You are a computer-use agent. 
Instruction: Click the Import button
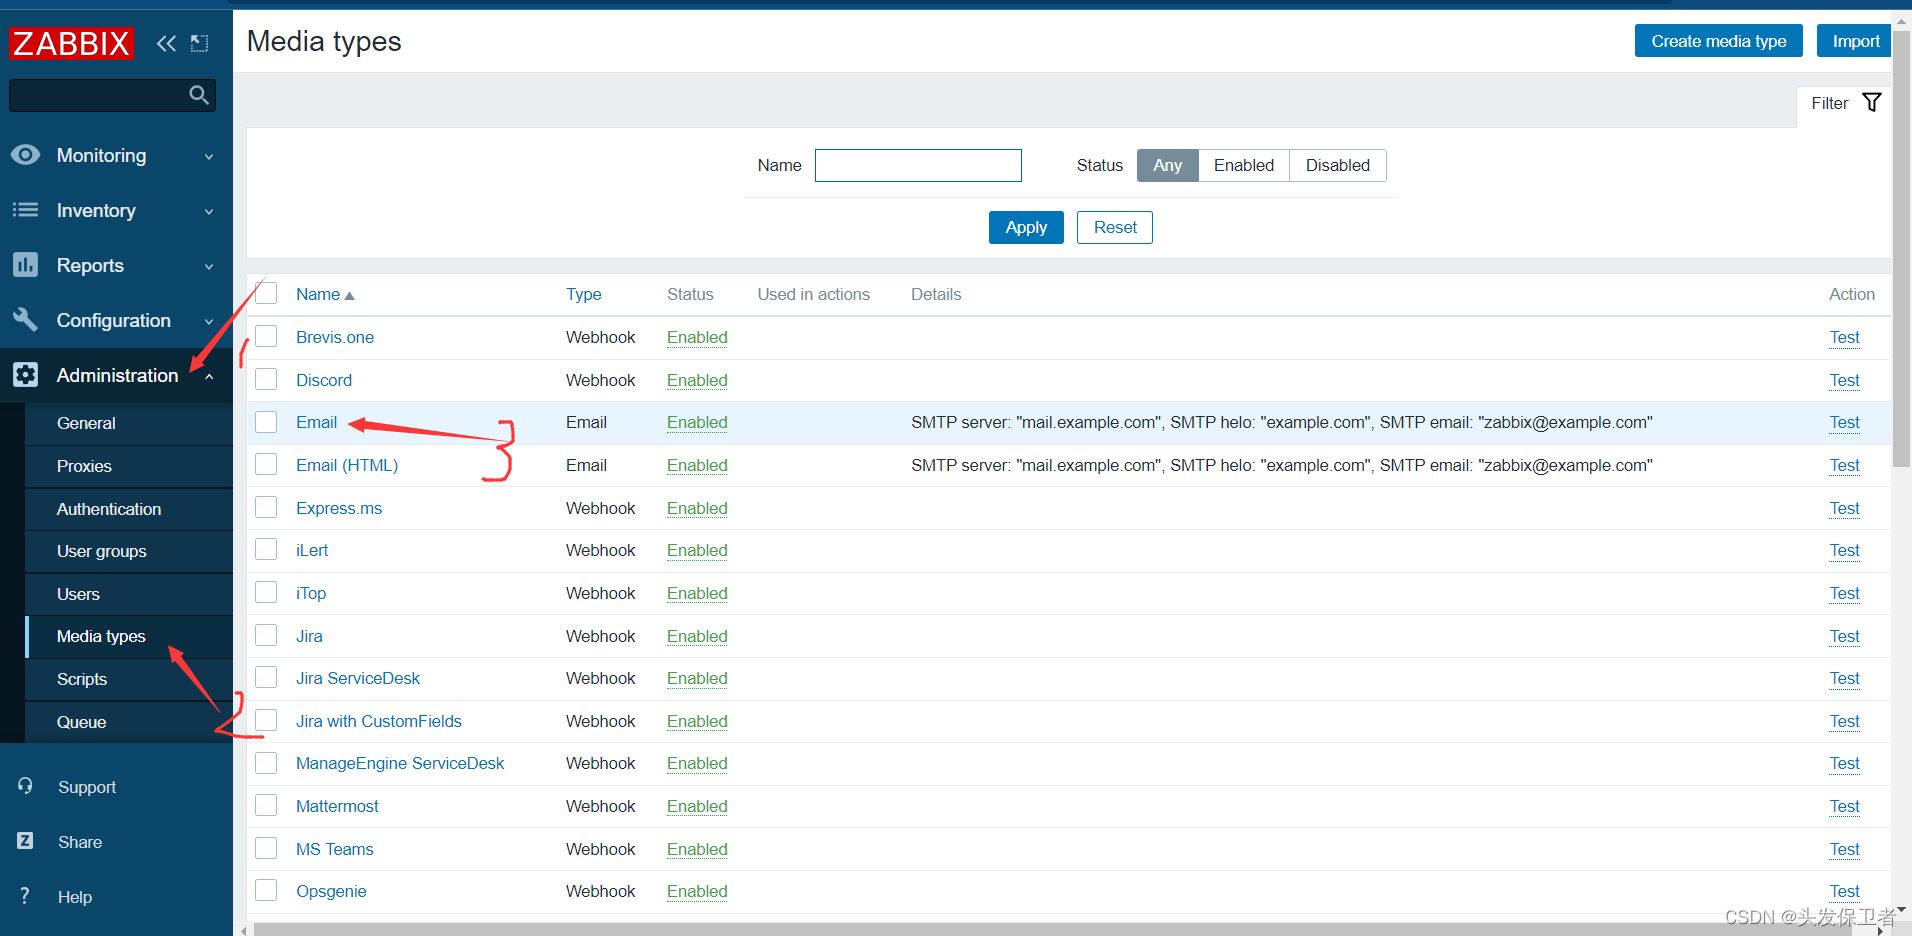click(x=1855, y=41)
